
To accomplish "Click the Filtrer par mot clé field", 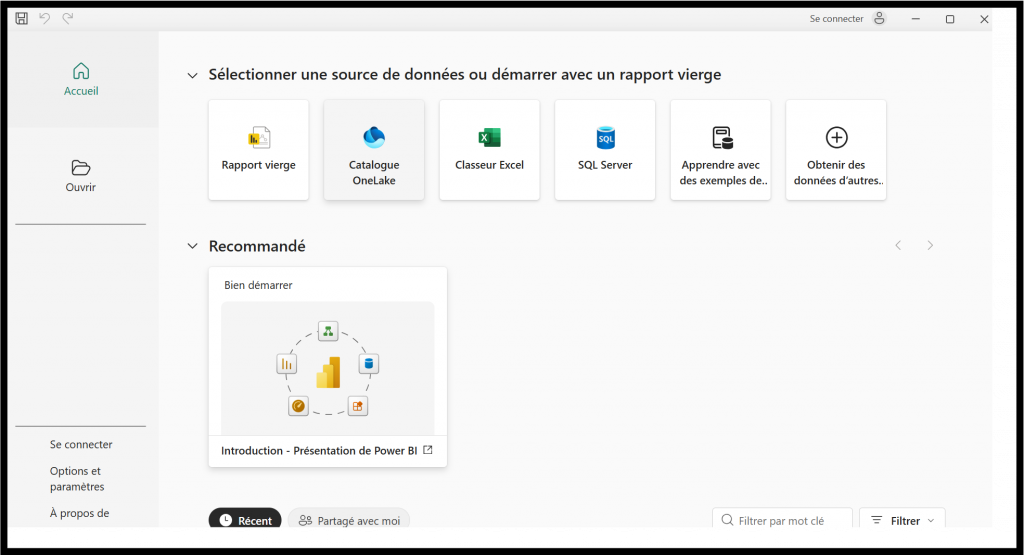I will coord(782,520).
